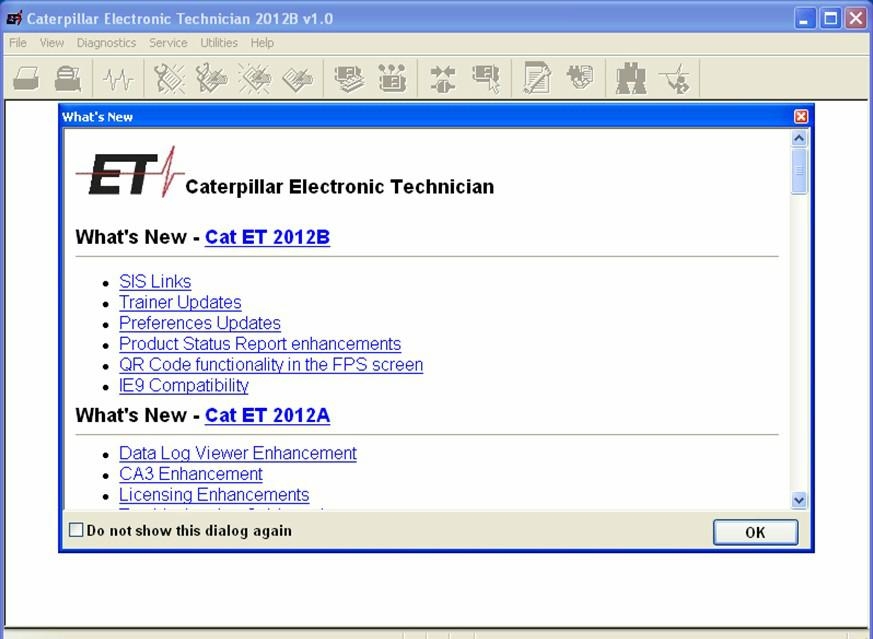The width and height of the screenshot is (873, 639).
Task: Click the Cat ET title bar app icon
Action: pos(14,18)
